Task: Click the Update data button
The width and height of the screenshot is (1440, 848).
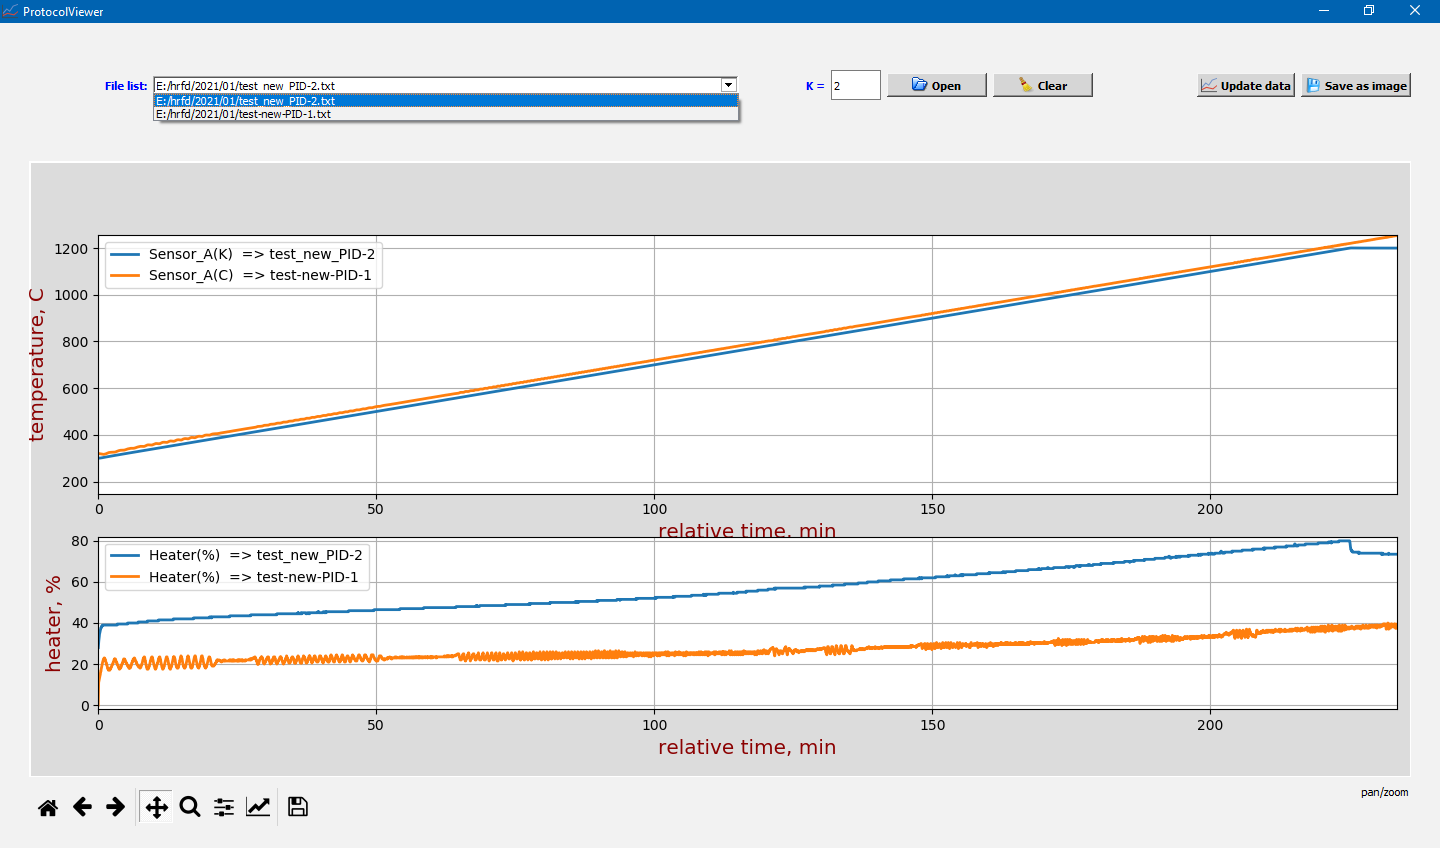Action: point(1245,86)
